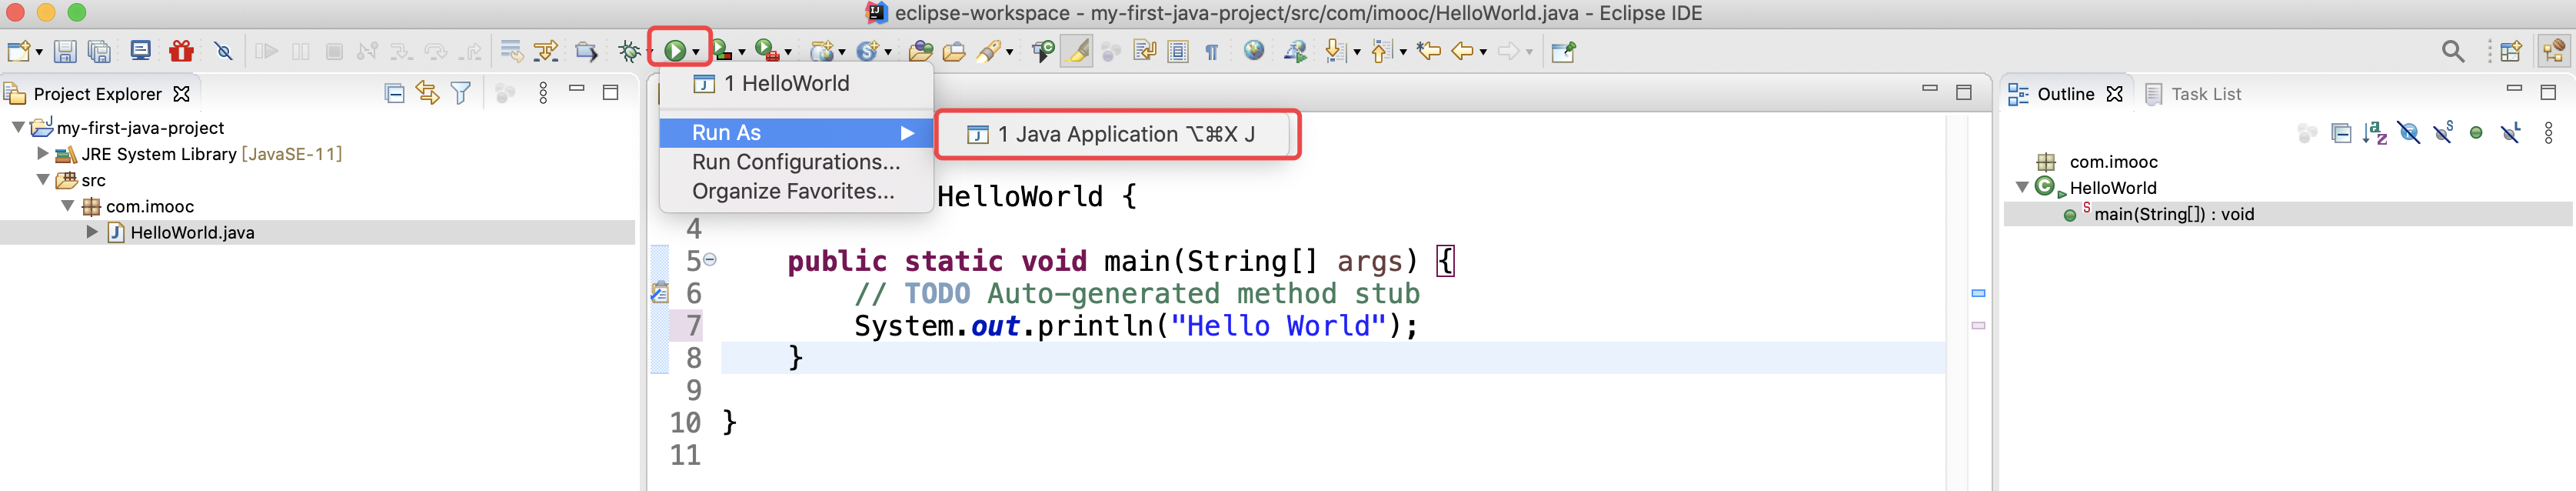The width and height of the screenshot is (2576, 491).
Task: Click the Project Explorer filter funnel icon
Action: [461, 93]
